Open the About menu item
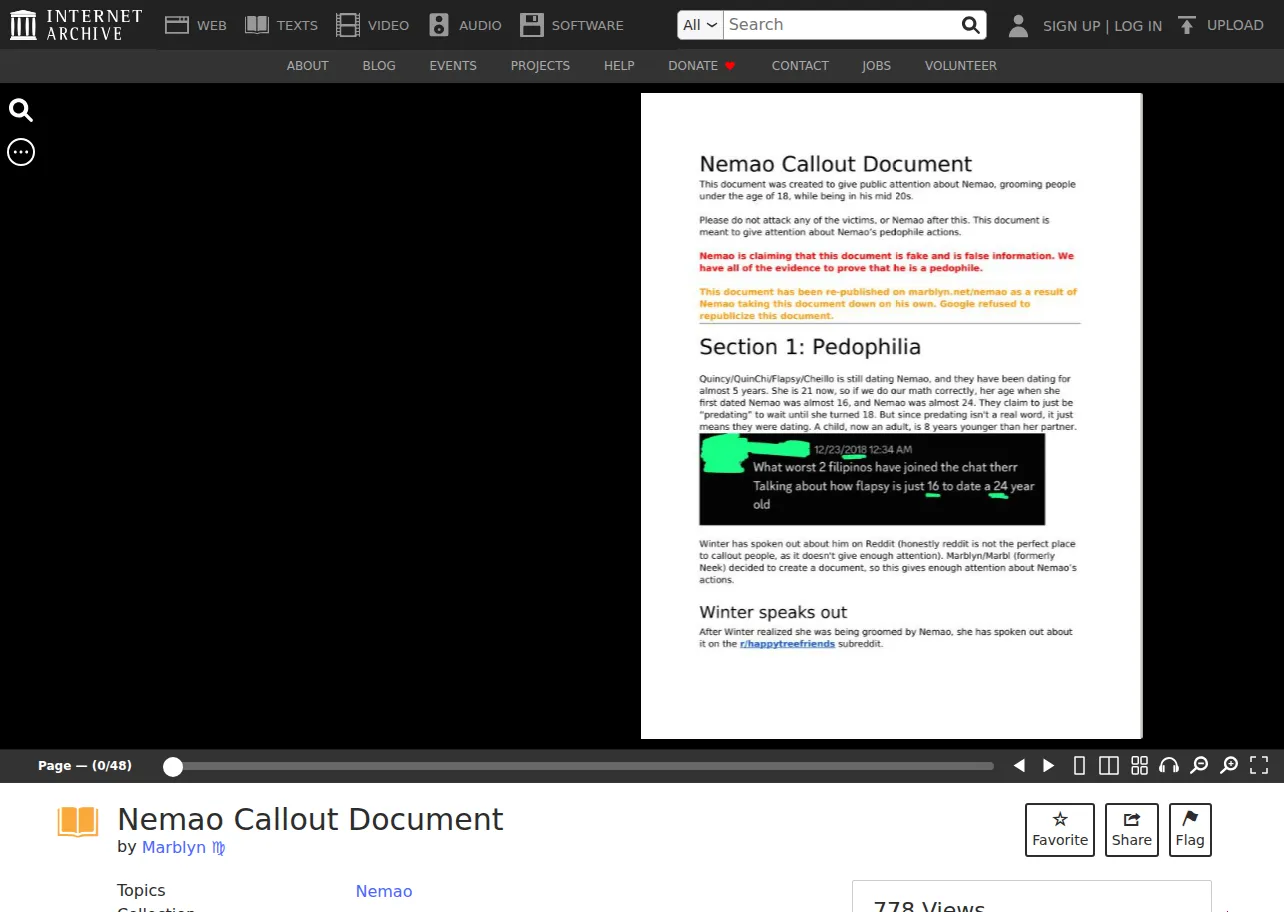1284x912 pixels. [x=308, y=66]
